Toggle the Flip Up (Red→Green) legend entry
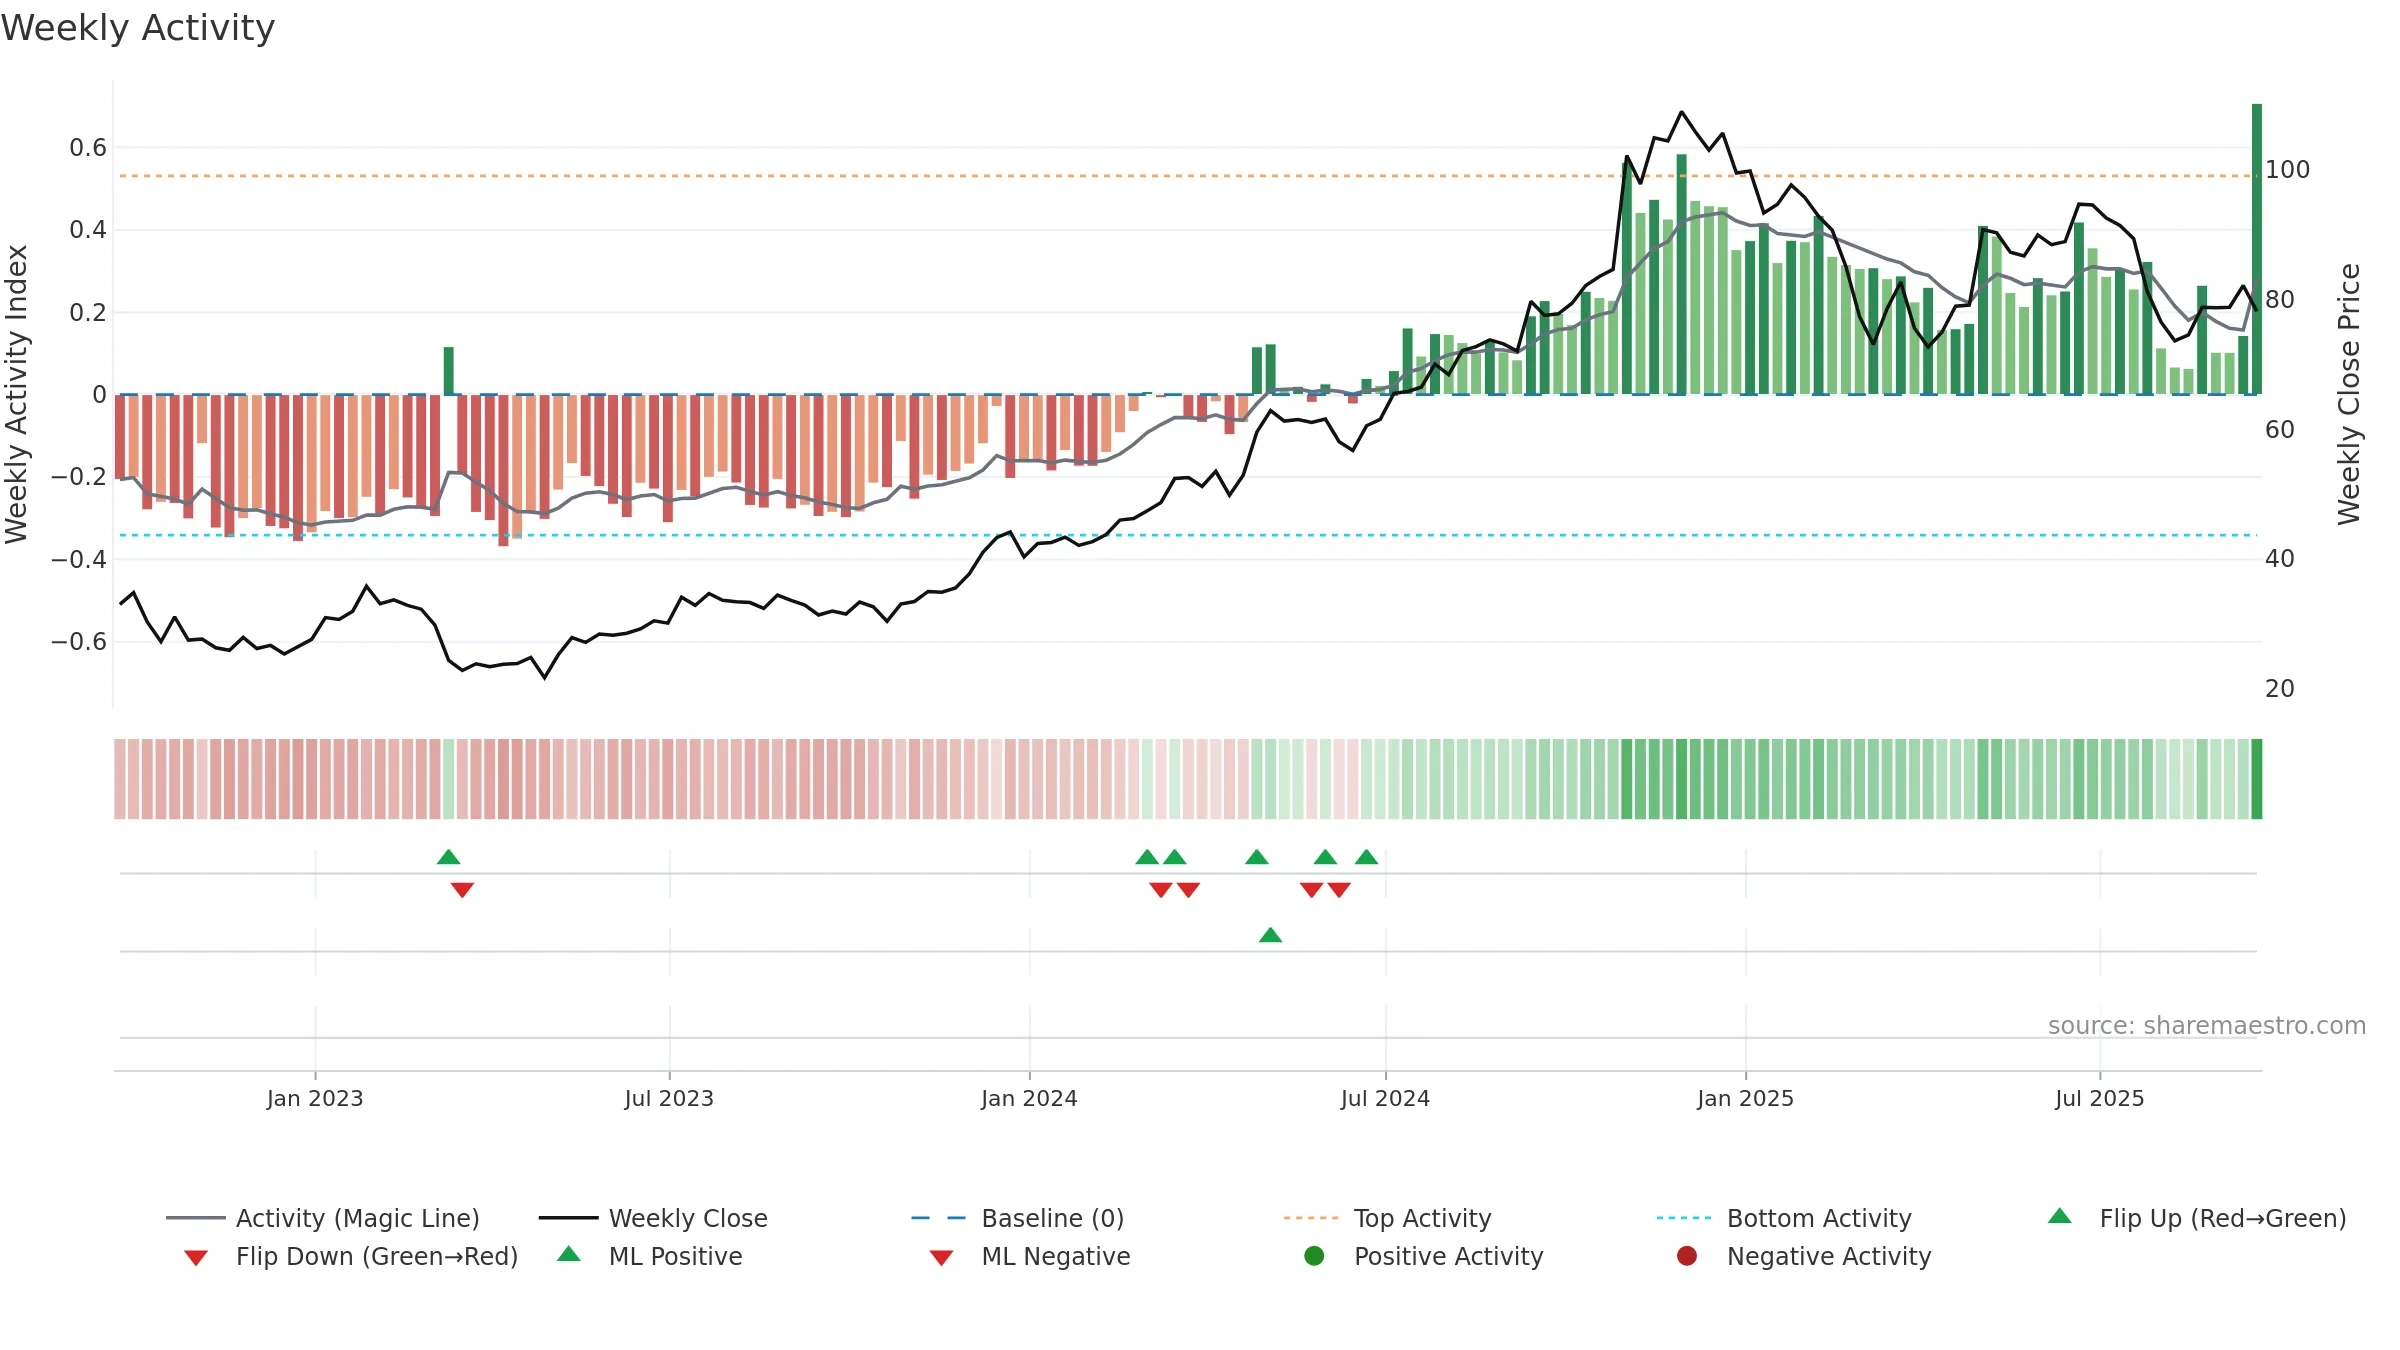This screenshot has width=2400, height=1350. [2196, 1218]
